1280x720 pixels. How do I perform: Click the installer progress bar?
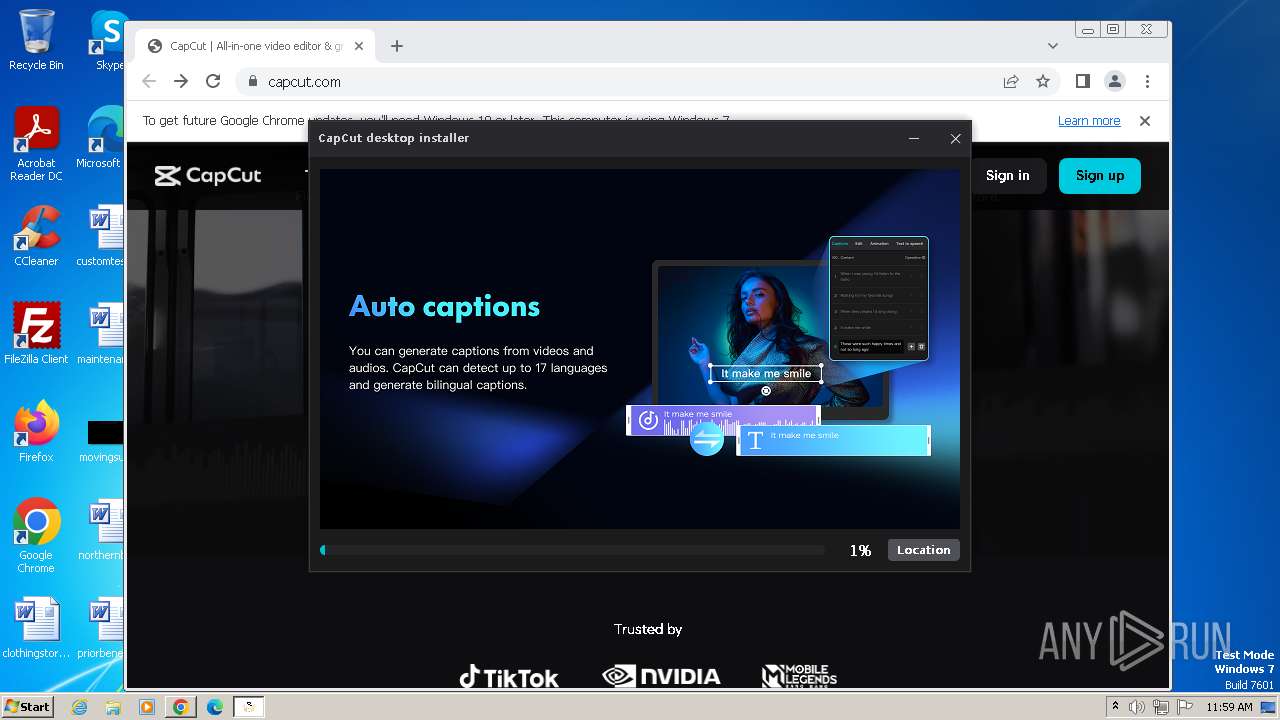[x=572, y=550]
